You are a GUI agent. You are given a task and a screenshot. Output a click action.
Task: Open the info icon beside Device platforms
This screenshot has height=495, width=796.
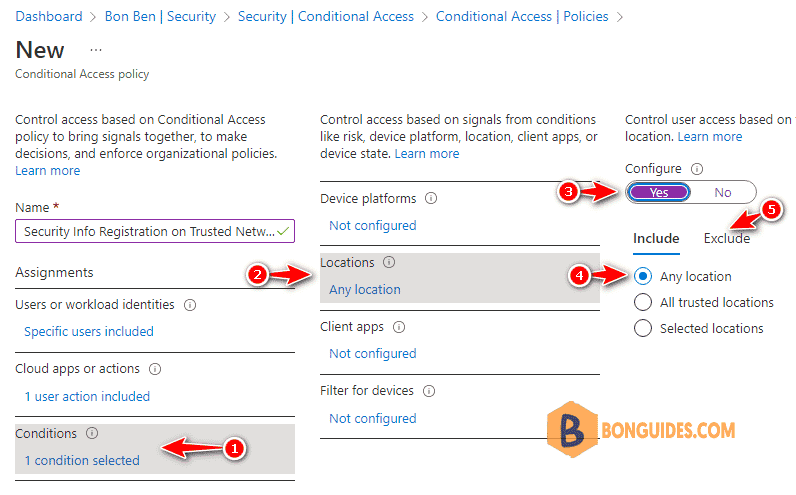tap(431, 198)
